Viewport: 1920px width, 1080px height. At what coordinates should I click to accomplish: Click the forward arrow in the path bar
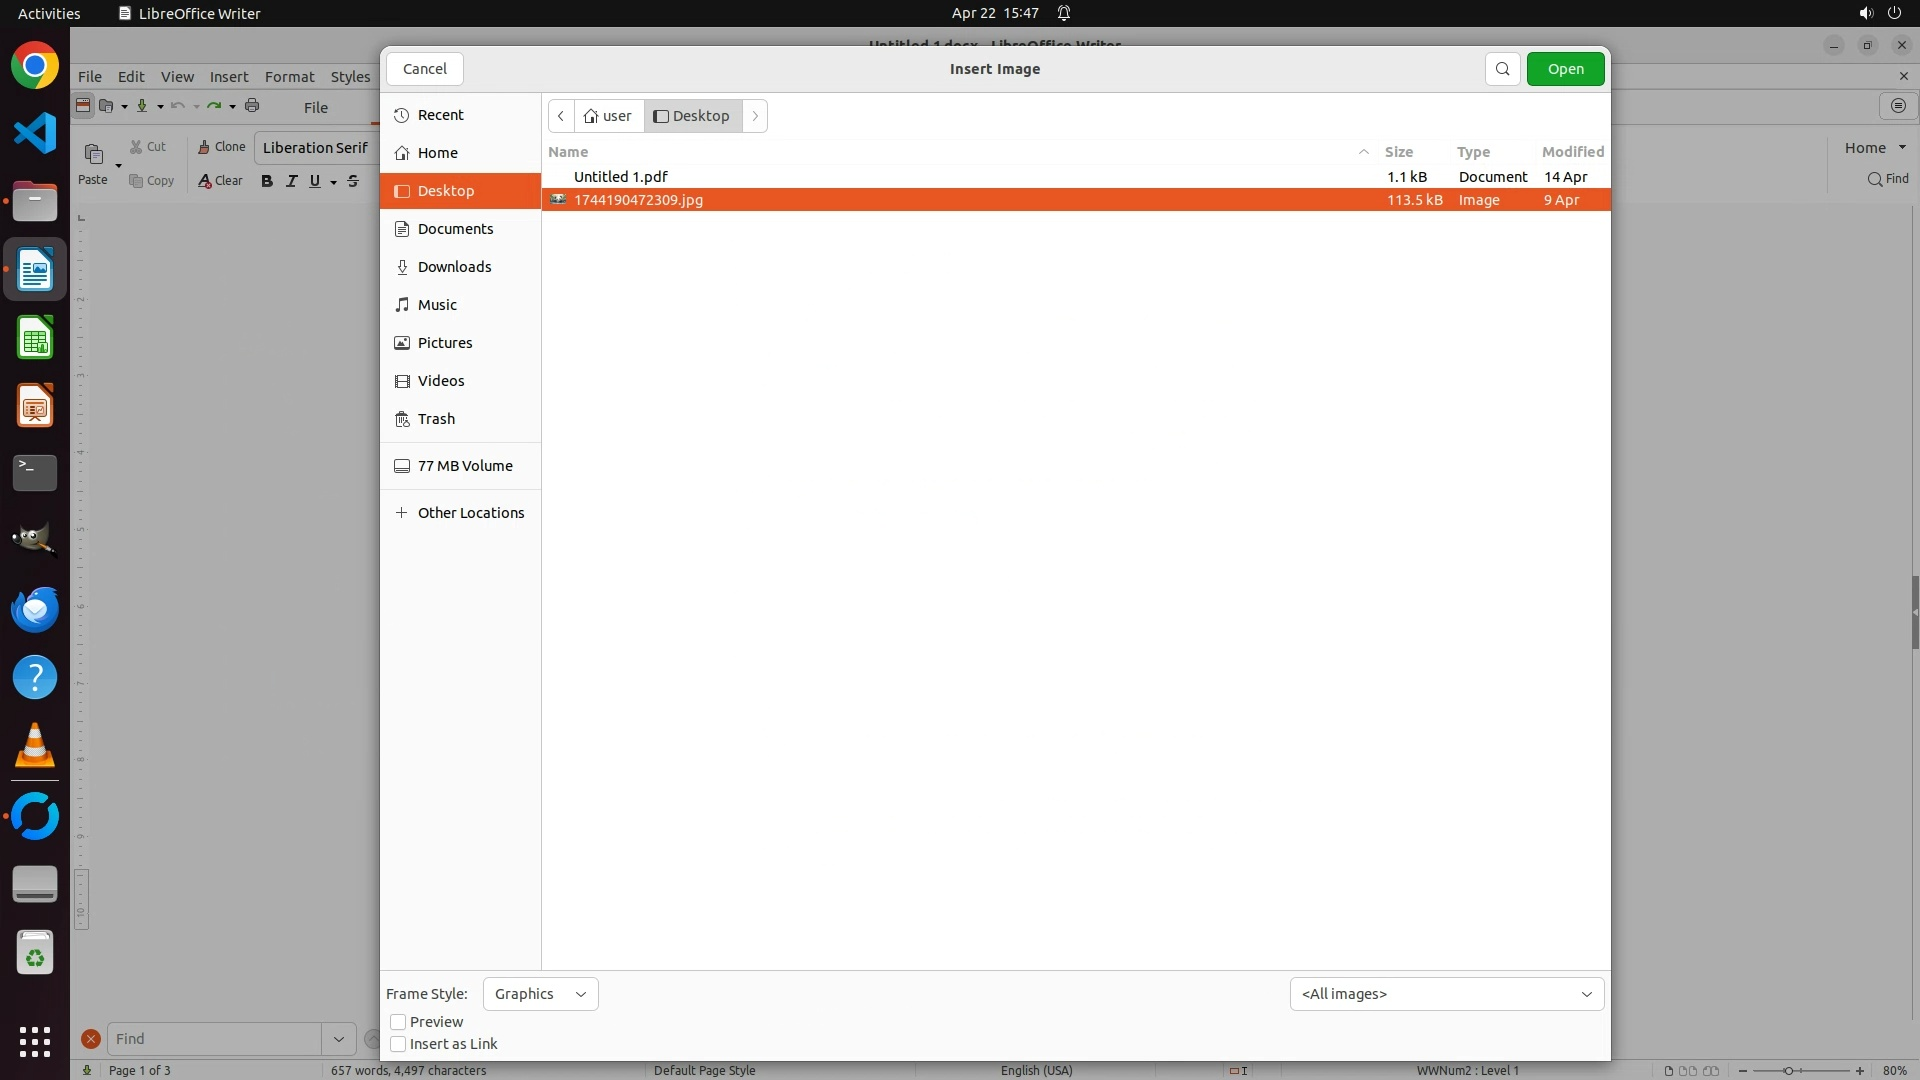[x=755, y=116]
